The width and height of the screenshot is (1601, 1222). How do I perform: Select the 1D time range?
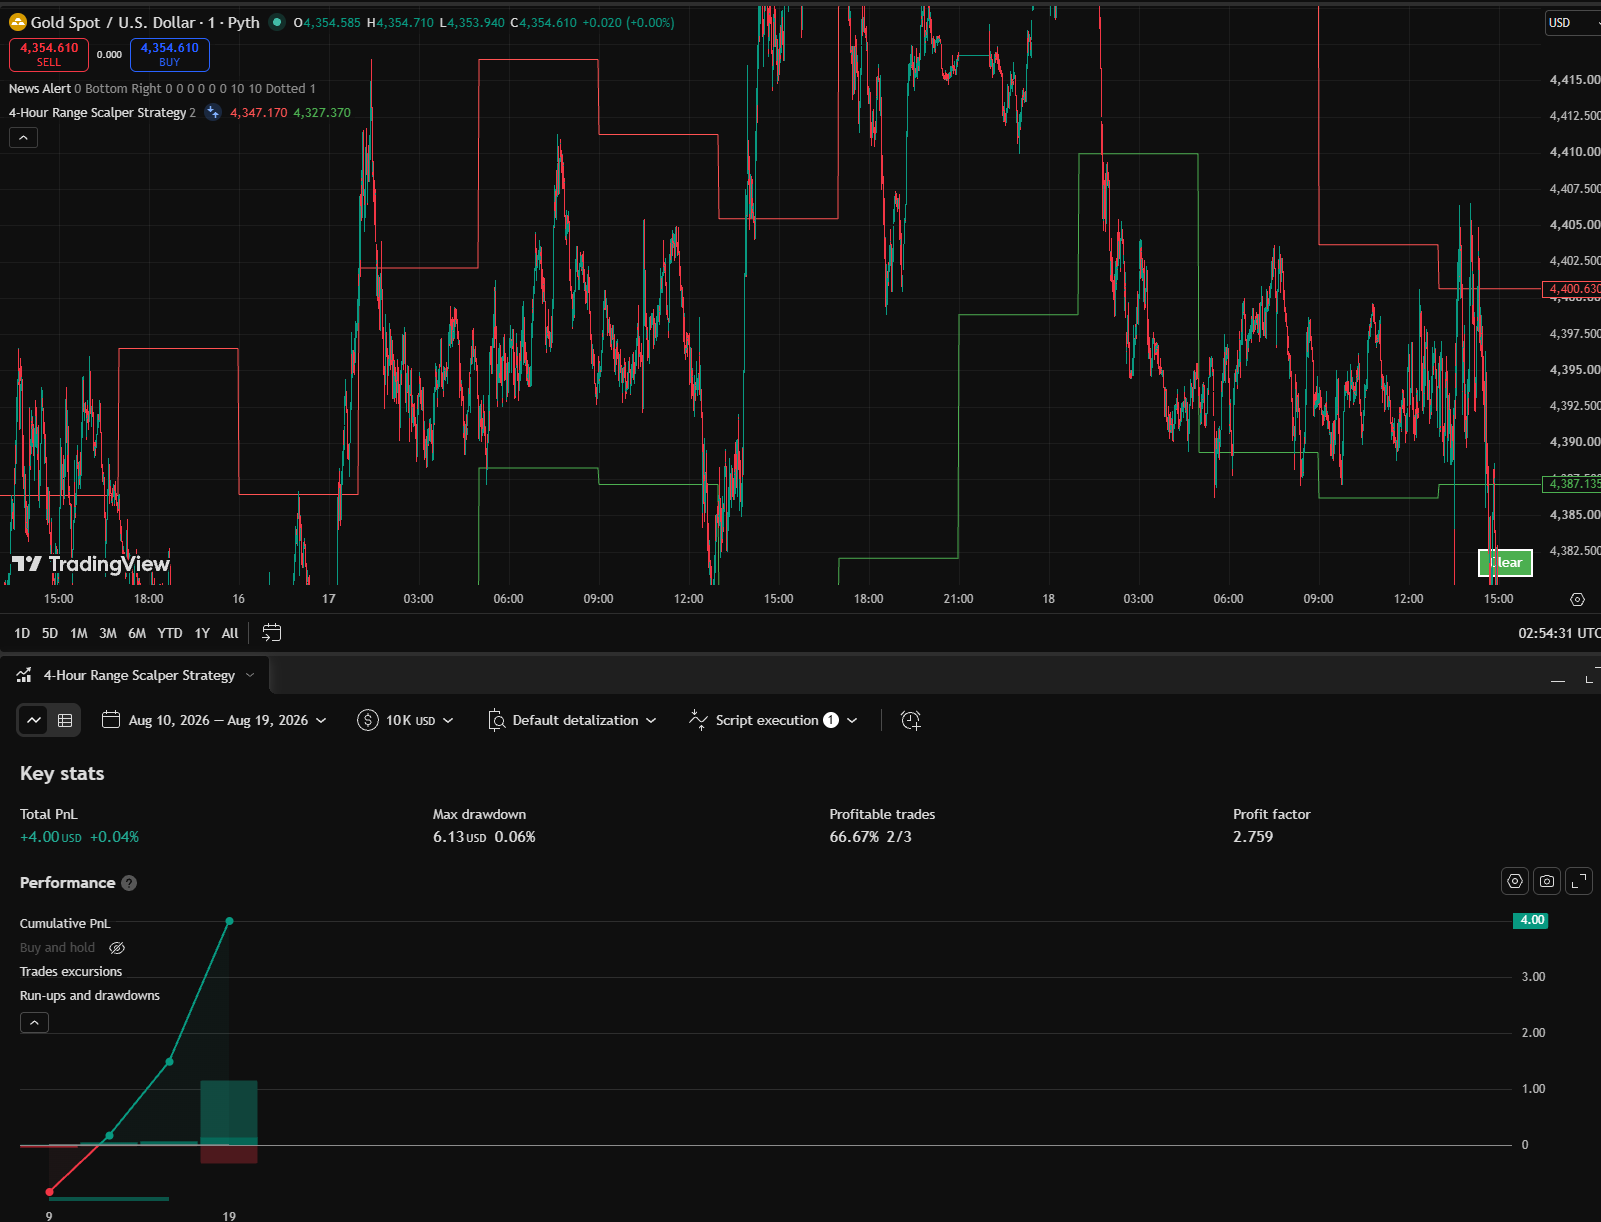pyautogui.click(x=22, y=633)
